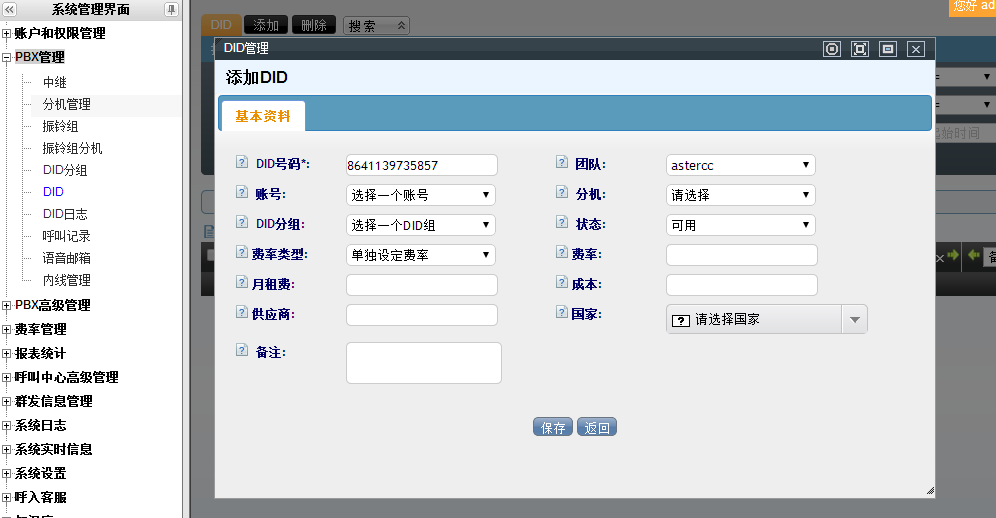
Task: Click help icon next to 团队 label
Action: (x=561, y=163)
